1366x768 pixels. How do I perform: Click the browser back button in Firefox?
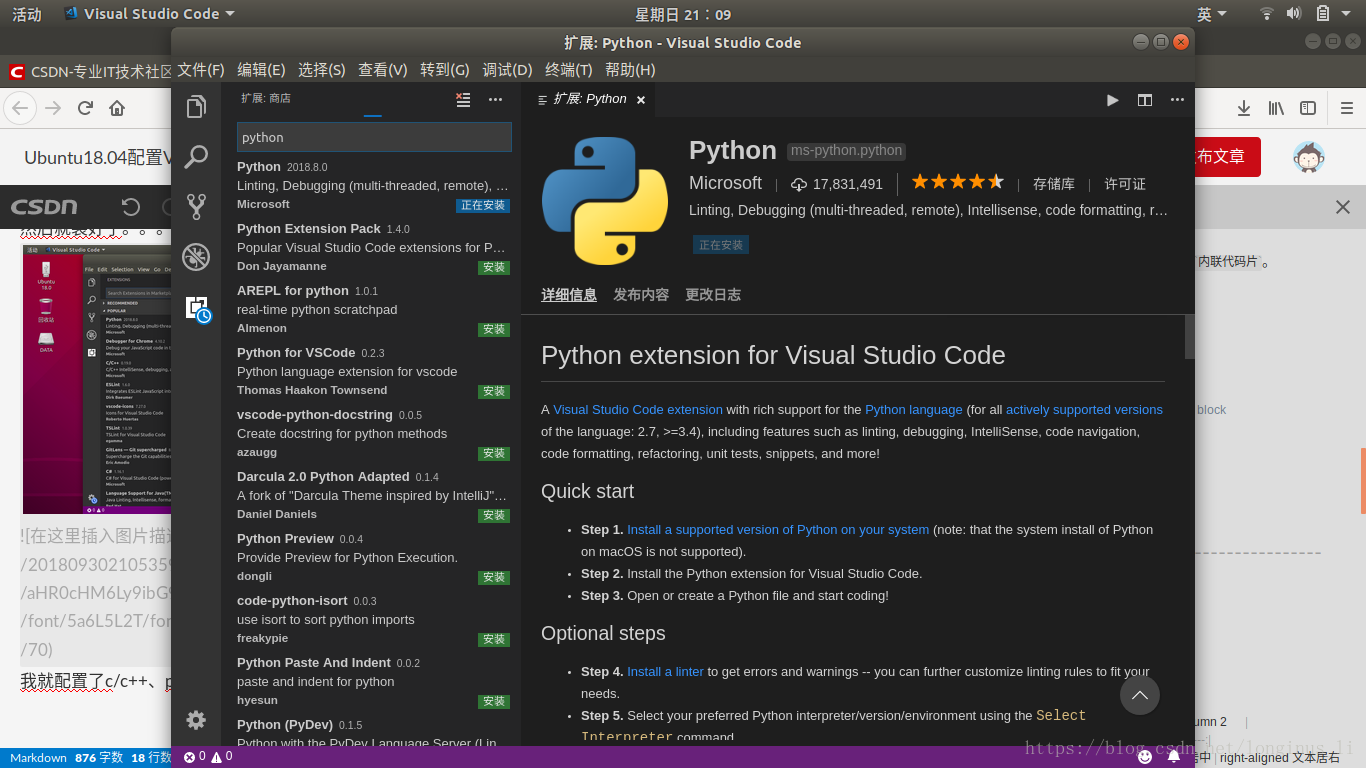(20, 108)
